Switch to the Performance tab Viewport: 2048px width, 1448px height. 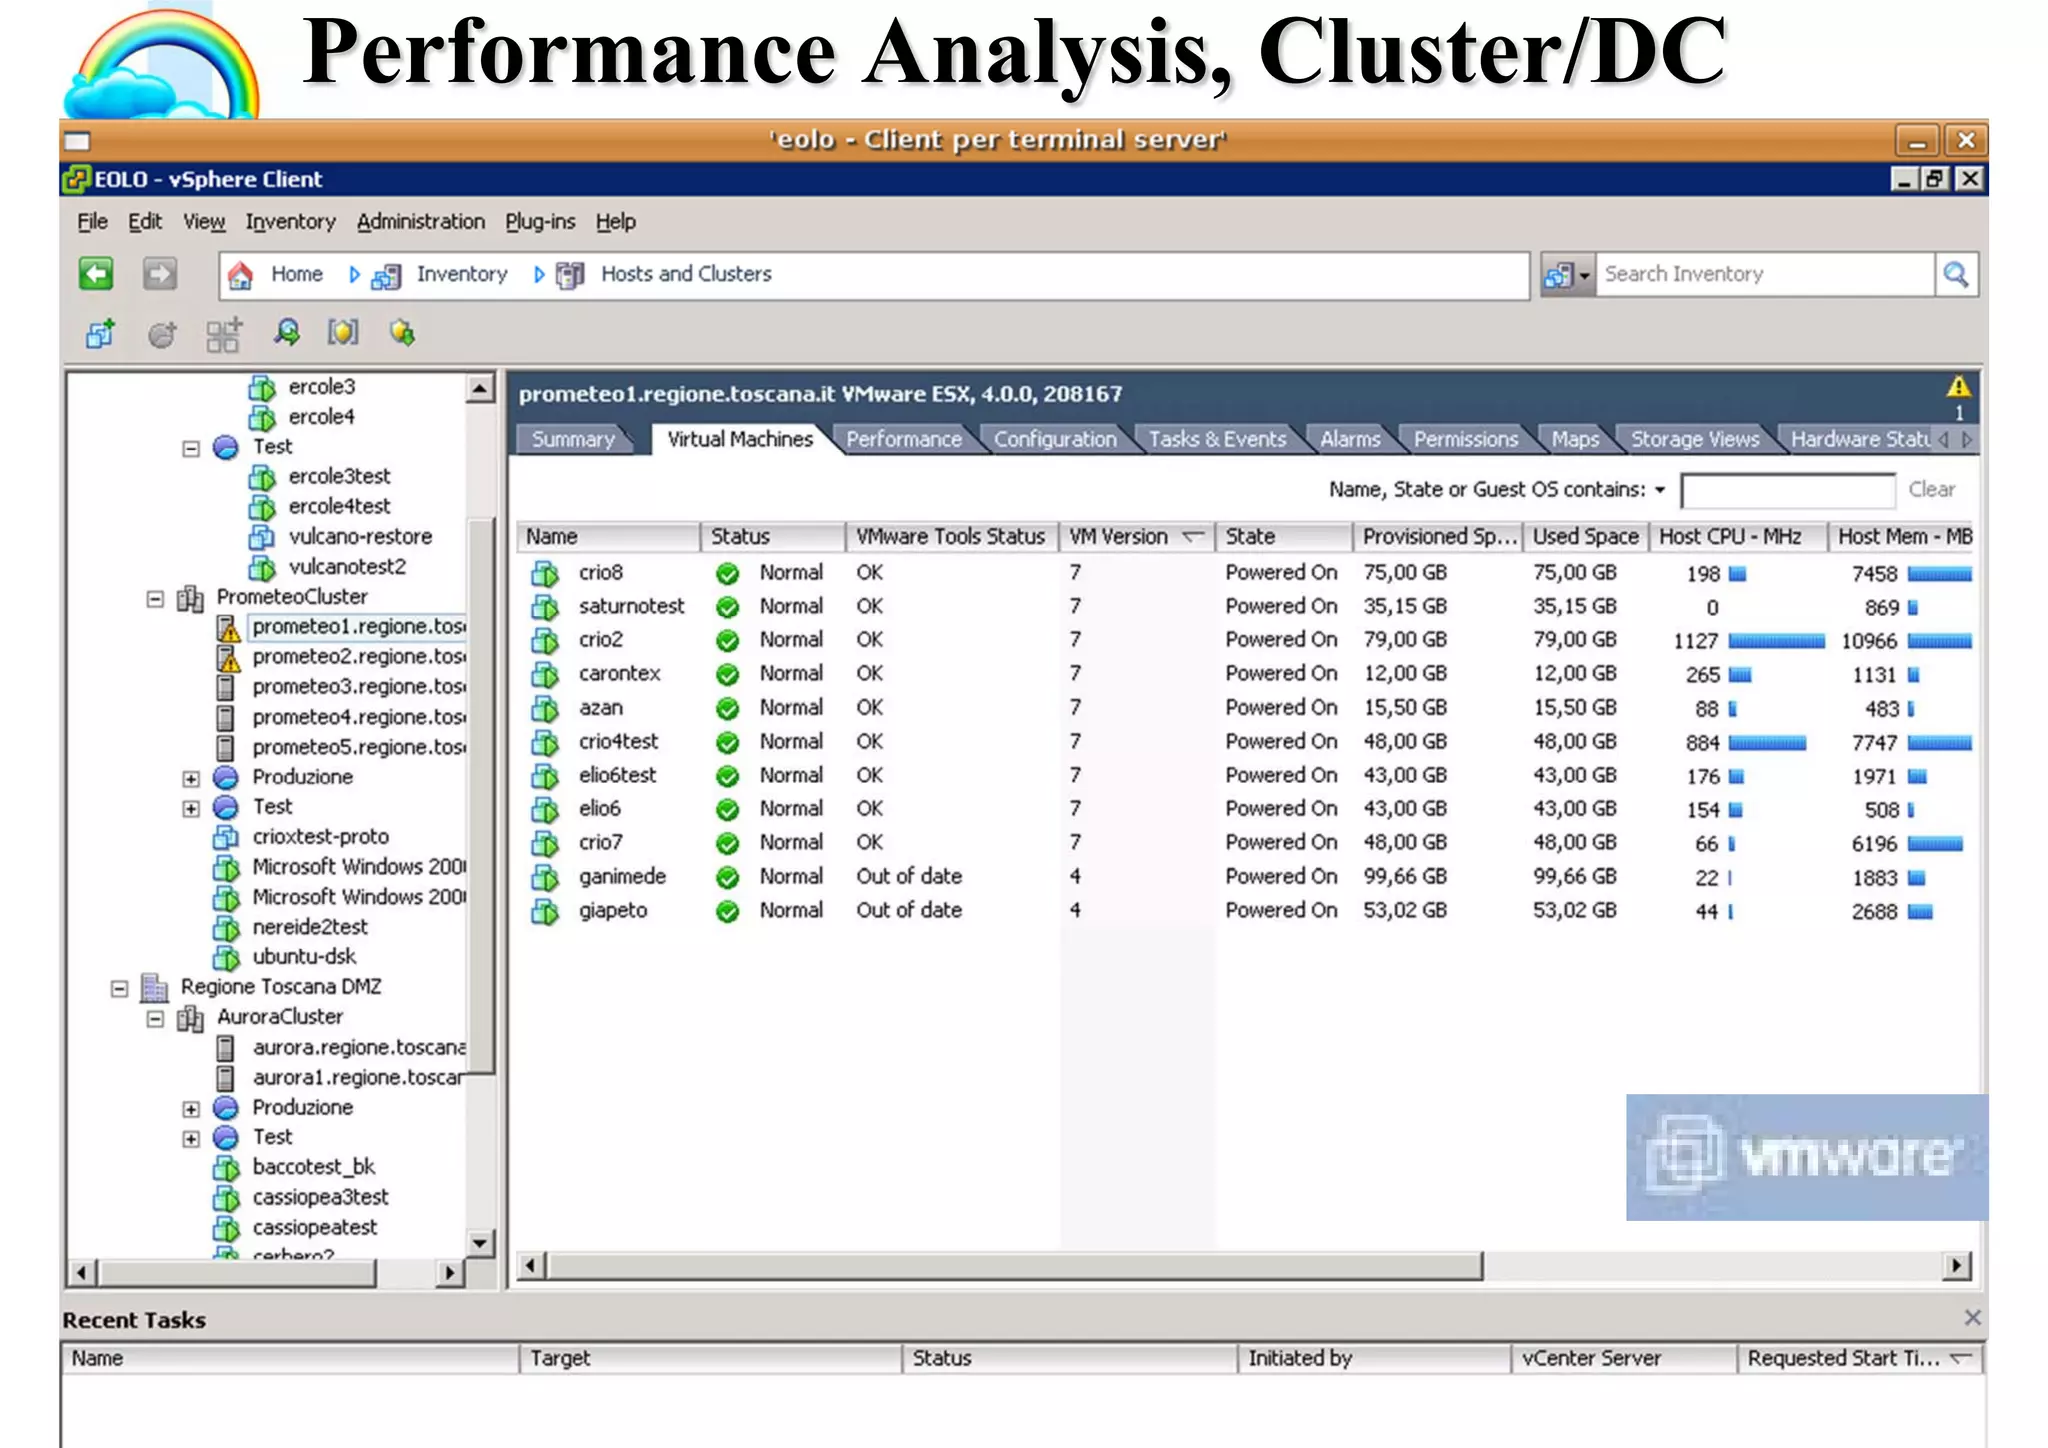point(904,439)
